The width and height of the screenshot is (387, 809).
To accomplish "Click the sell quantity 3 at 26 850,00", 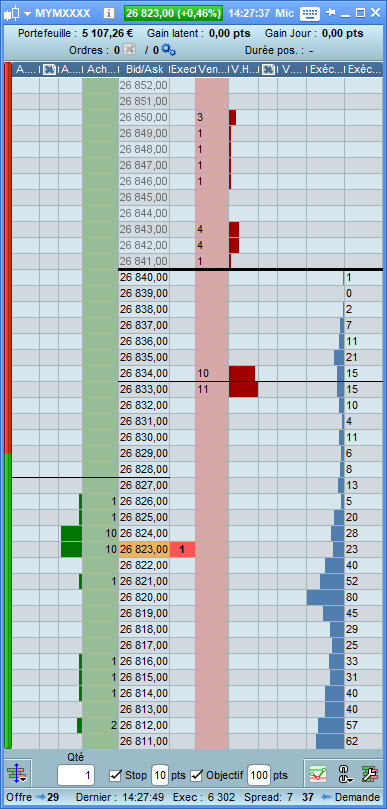I will pos(212,117).
